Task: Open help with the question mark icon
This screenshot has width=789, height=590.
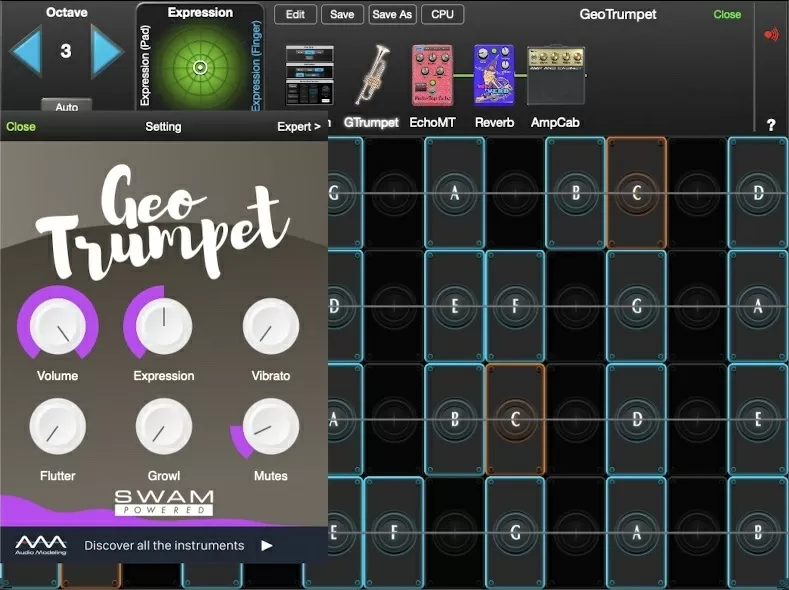Action: (x=771, y=125)
